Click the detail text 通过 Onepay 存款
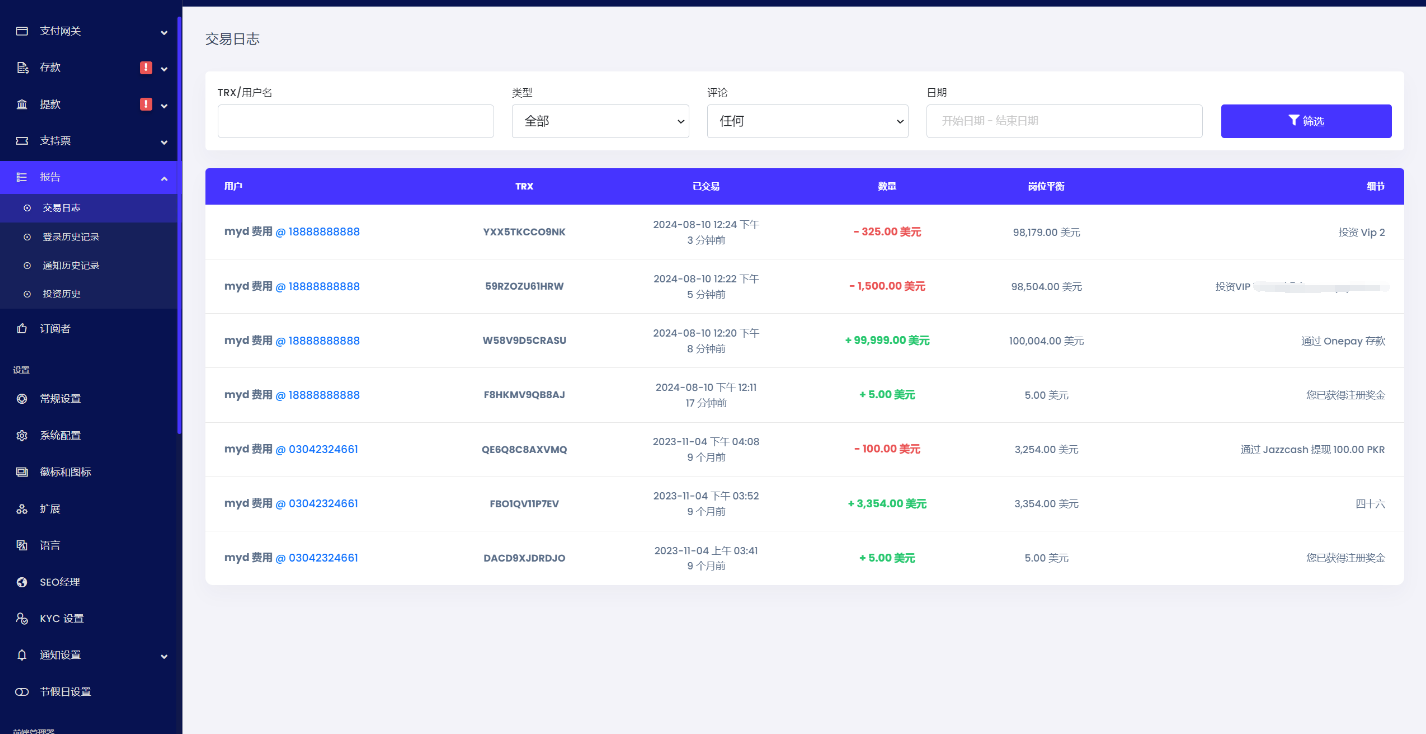1426x734 pixels. pyautogui.click(x=1343, y=341)
